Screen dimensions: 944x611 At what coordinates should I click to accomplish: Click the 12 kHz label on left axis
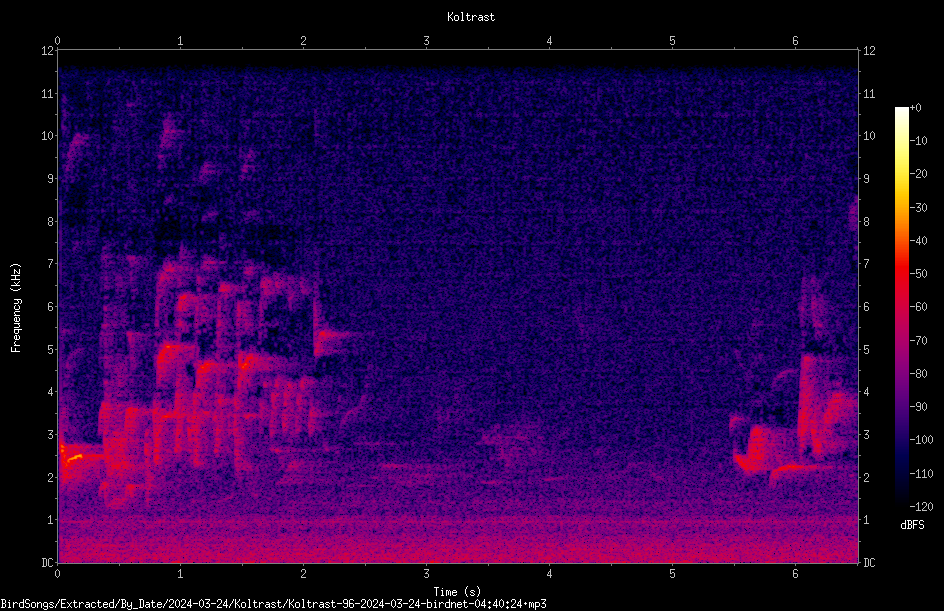click(48, 51)
